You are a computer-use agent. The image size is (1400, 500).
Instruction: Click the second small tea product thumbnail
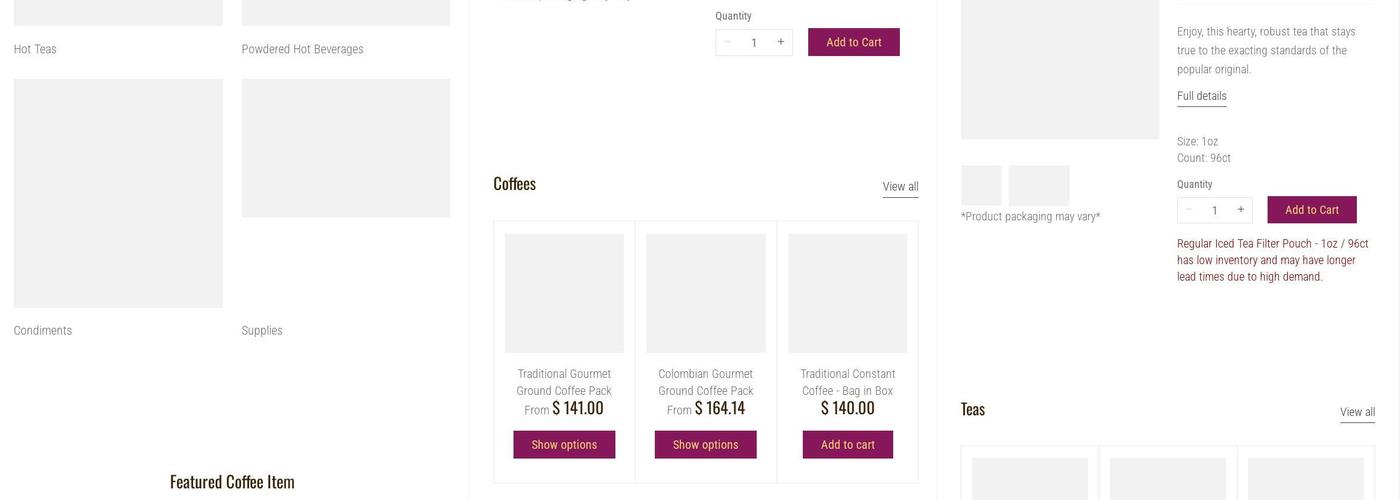coord(1038,186)
